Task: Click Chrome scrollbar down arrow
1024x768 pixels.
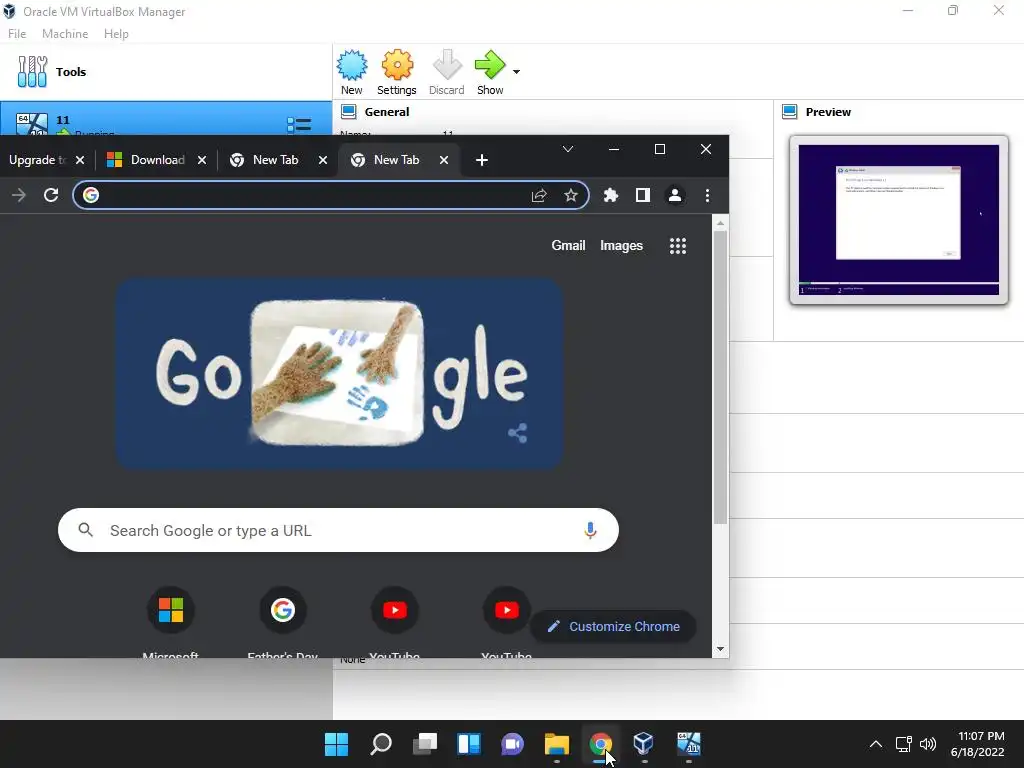Action: [x=720, y=648]
